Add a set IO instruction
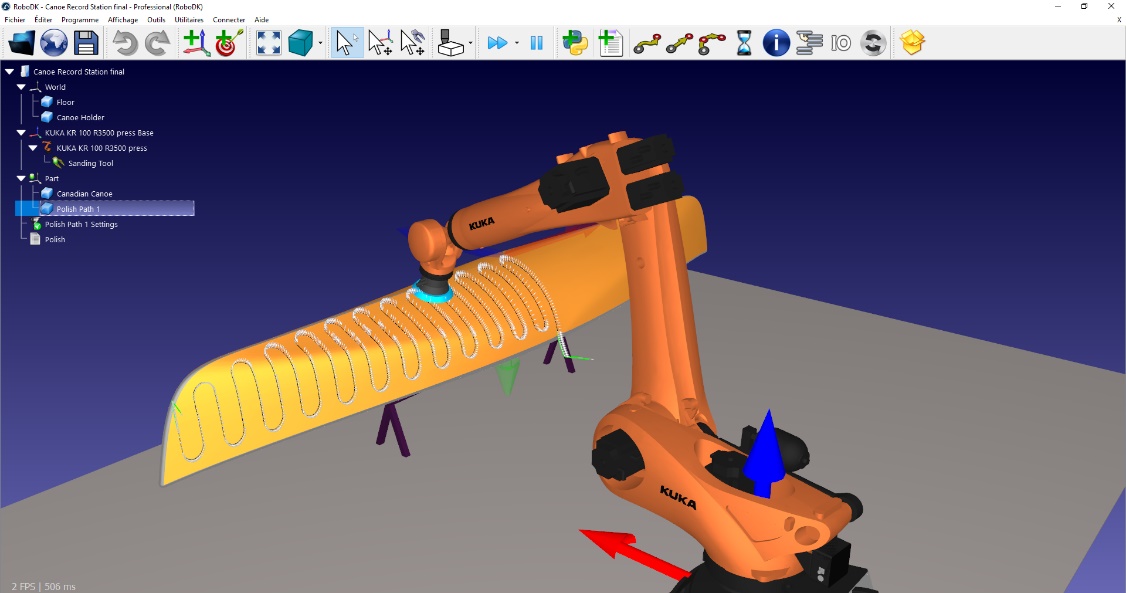This screenshot has height=593, width=1126. pyautogui.click(x=841, y=43)
